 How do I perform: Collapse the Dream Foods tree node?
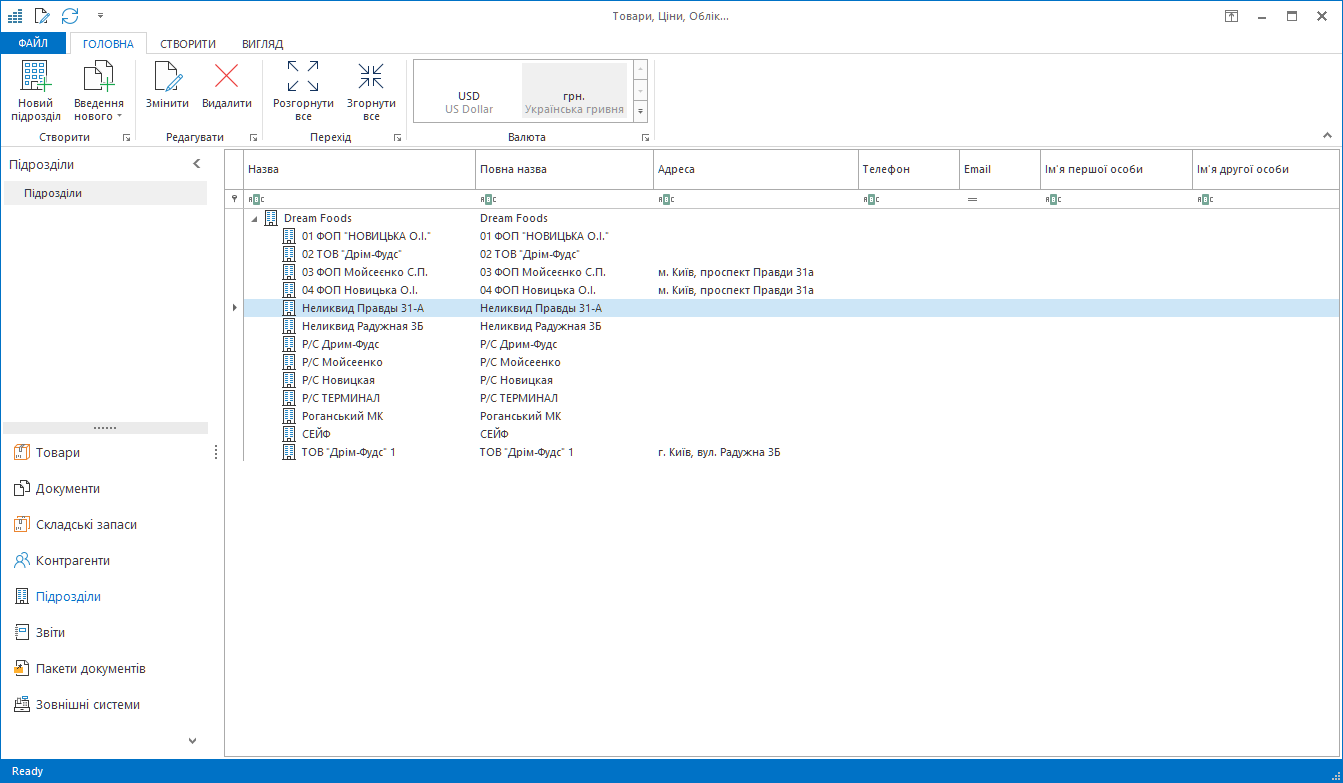[253, 218]
